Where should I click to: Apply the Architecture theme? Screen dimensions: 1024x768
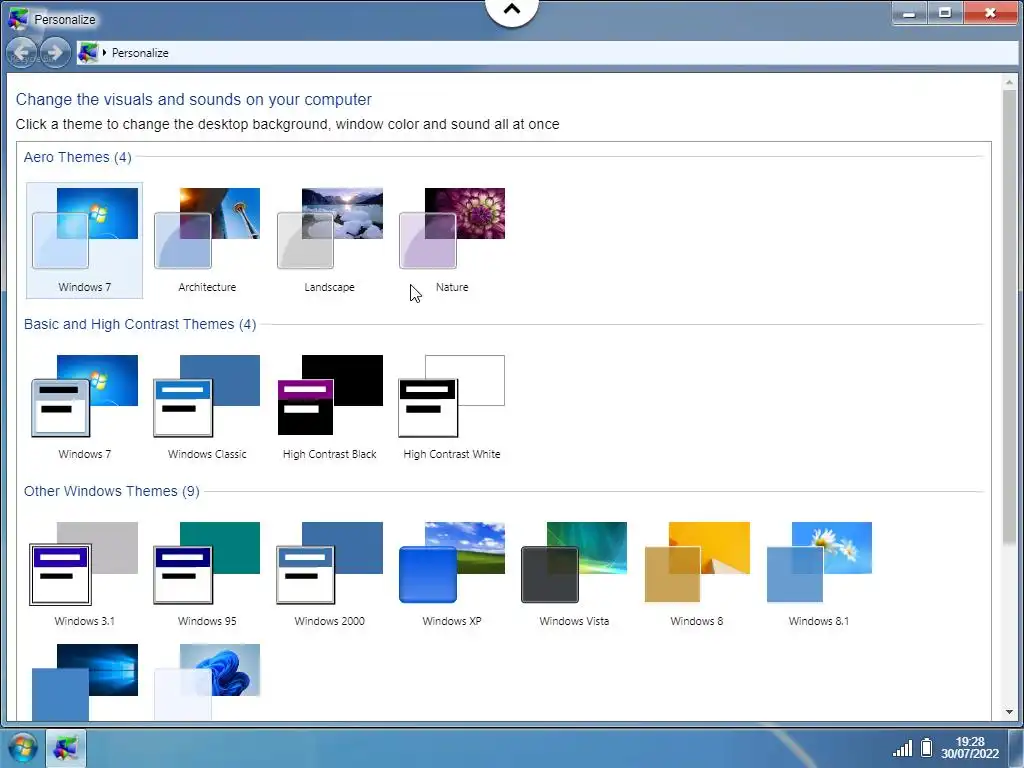207,240
